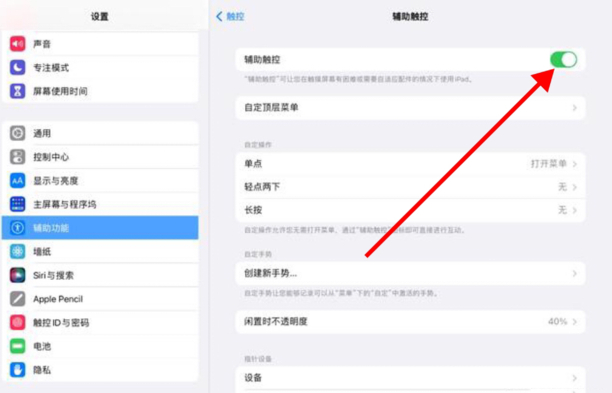Open the 长按 chevron
The image size is (612, 393).
coord(575,210)
